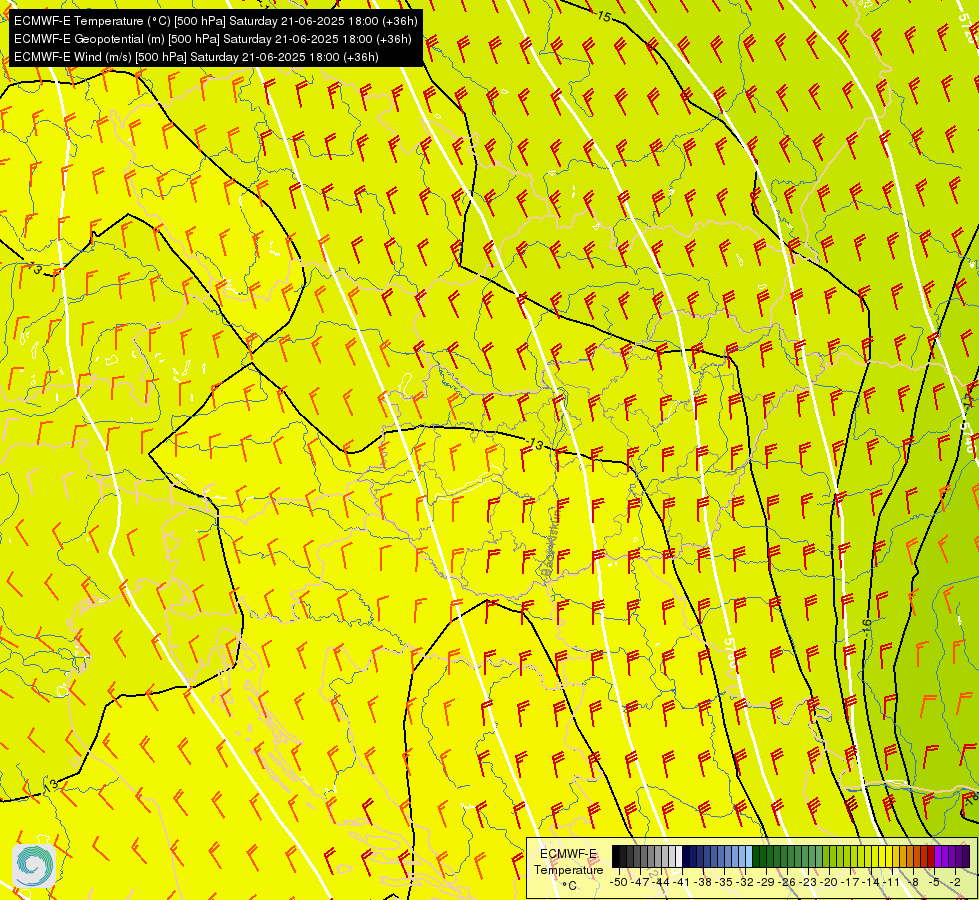Click the -32 legend scale value
Image resolution: width=979 pixels, height=900 pixels.
click(745, 882)
